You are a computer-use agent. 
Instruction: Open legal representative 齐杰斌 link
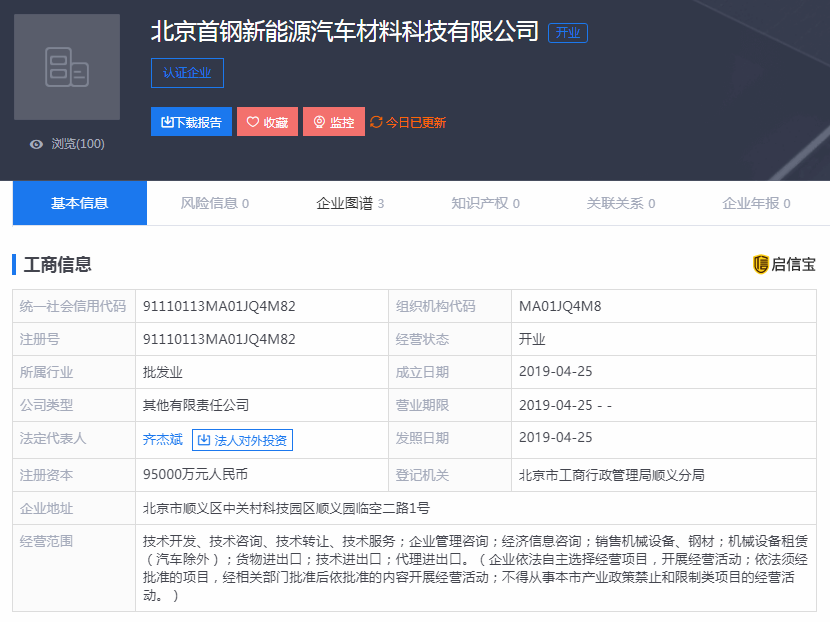tap(163, 439)
